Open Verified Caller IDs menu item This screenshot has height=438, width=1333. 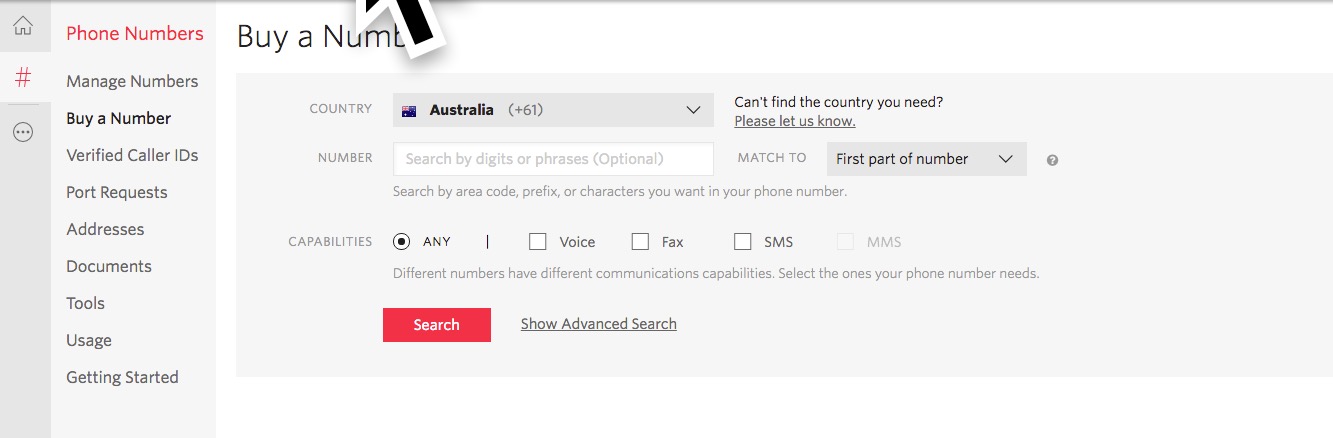(x=132, y=155)
